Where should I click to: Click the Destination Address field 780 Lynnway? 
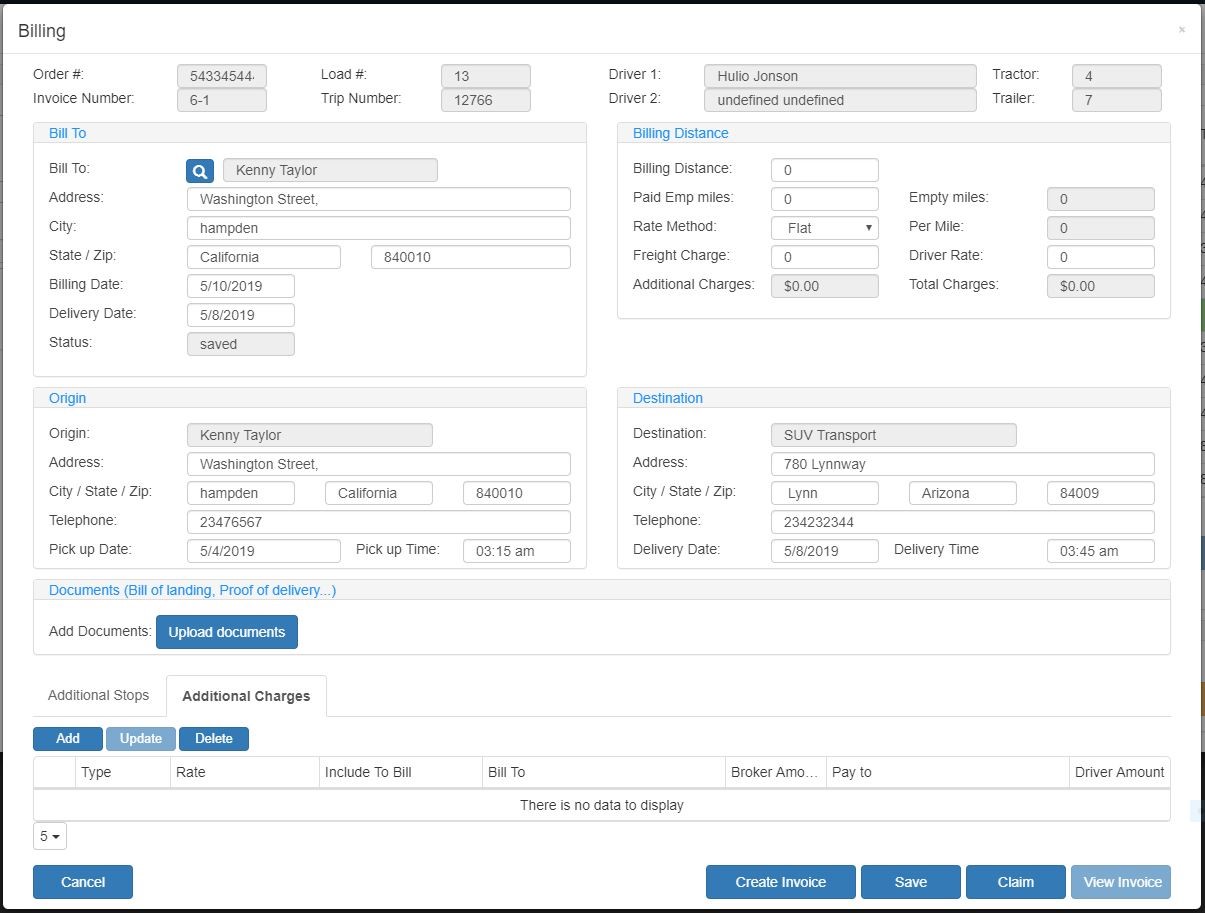point(963,464)
